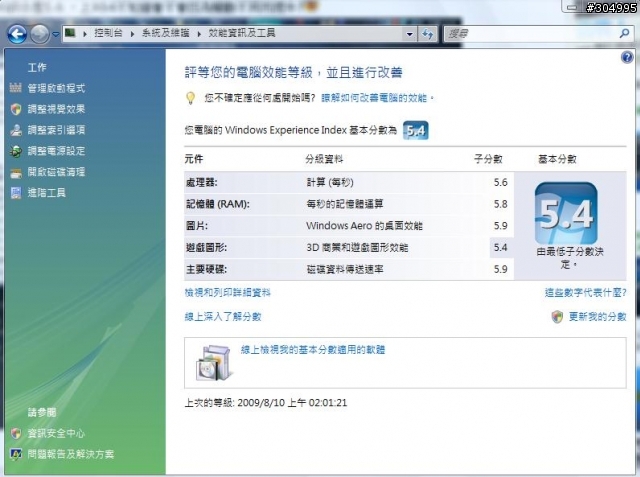Click the icon beside 進階工具
The height and width of the screenshot is (477, 640).
[16, 193]
